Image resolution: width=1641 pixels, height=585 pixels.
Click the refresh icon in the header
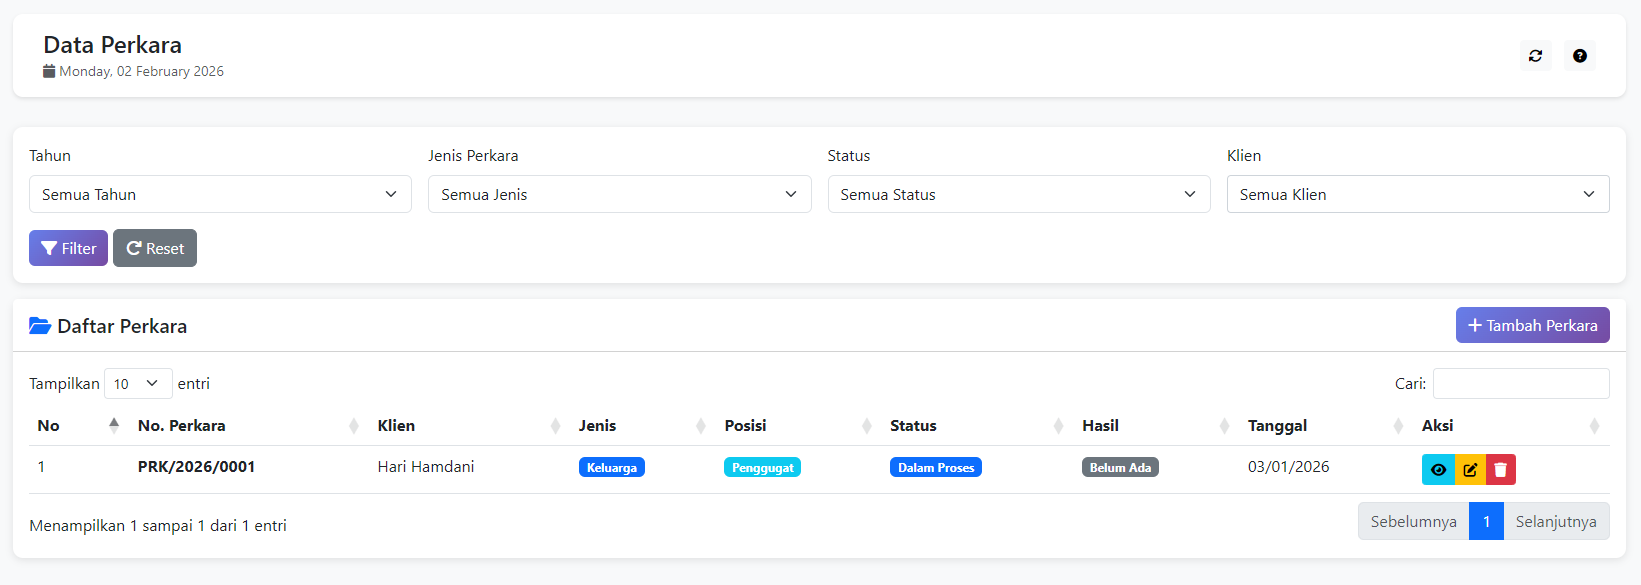(1535, 56)
